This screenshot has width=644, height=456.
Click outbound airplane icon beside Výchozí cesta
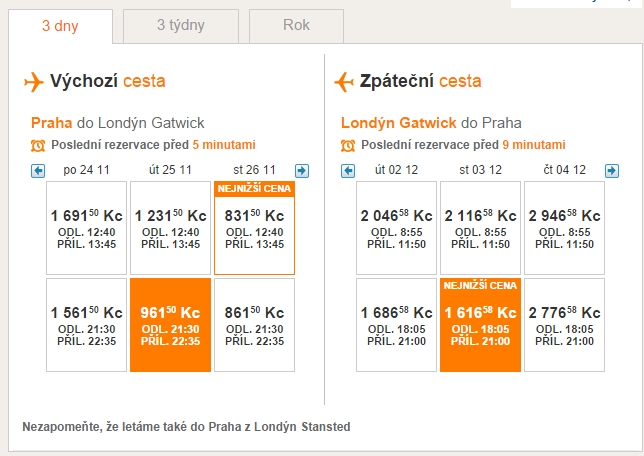click(x=34, y=82)
